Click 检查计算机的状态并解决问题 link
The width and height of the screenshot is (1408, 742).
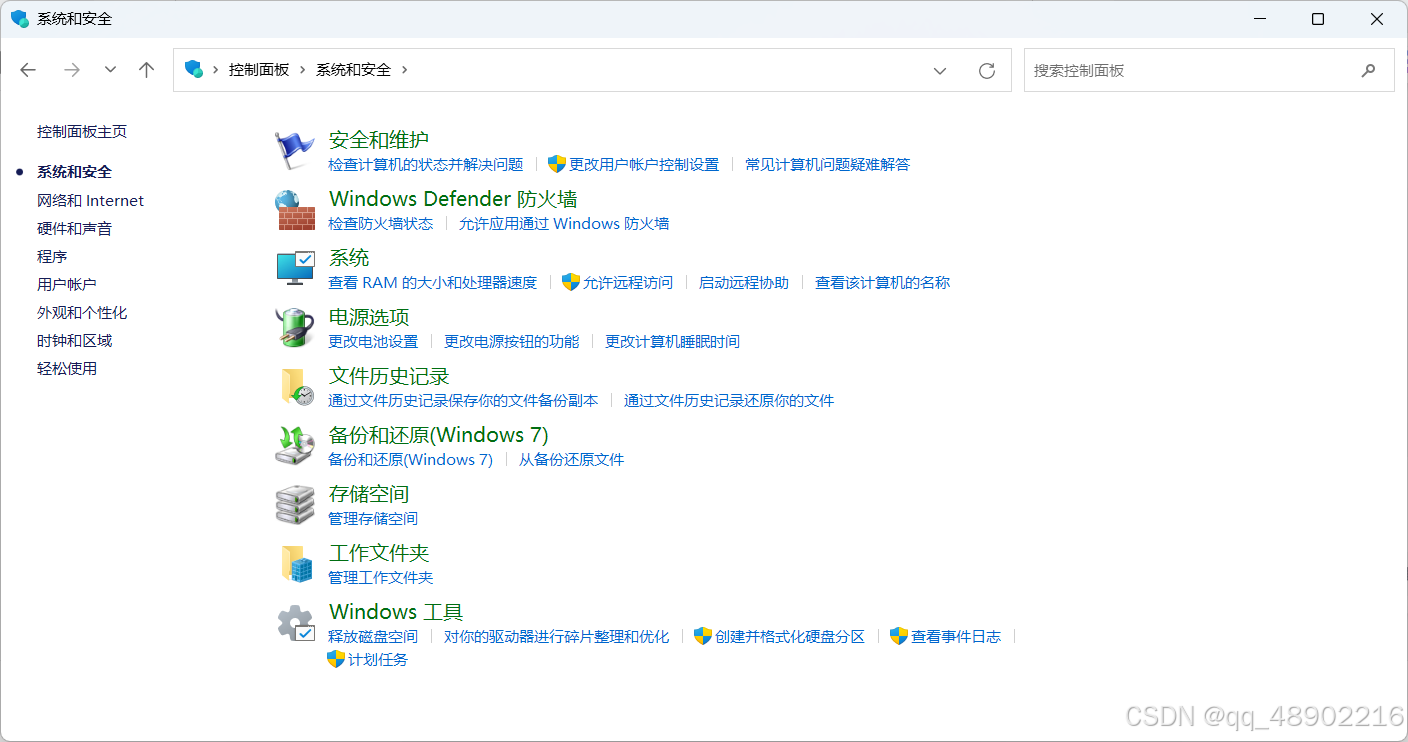426,164
